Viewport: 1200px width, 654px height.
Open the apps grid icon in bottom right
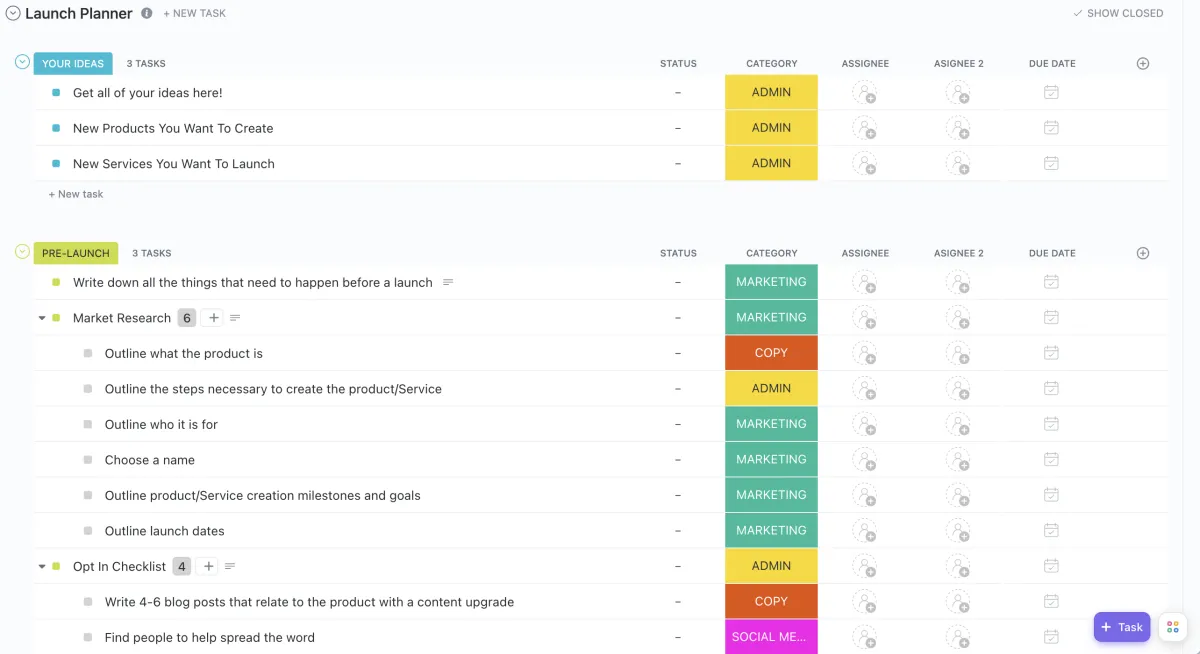1173,627
